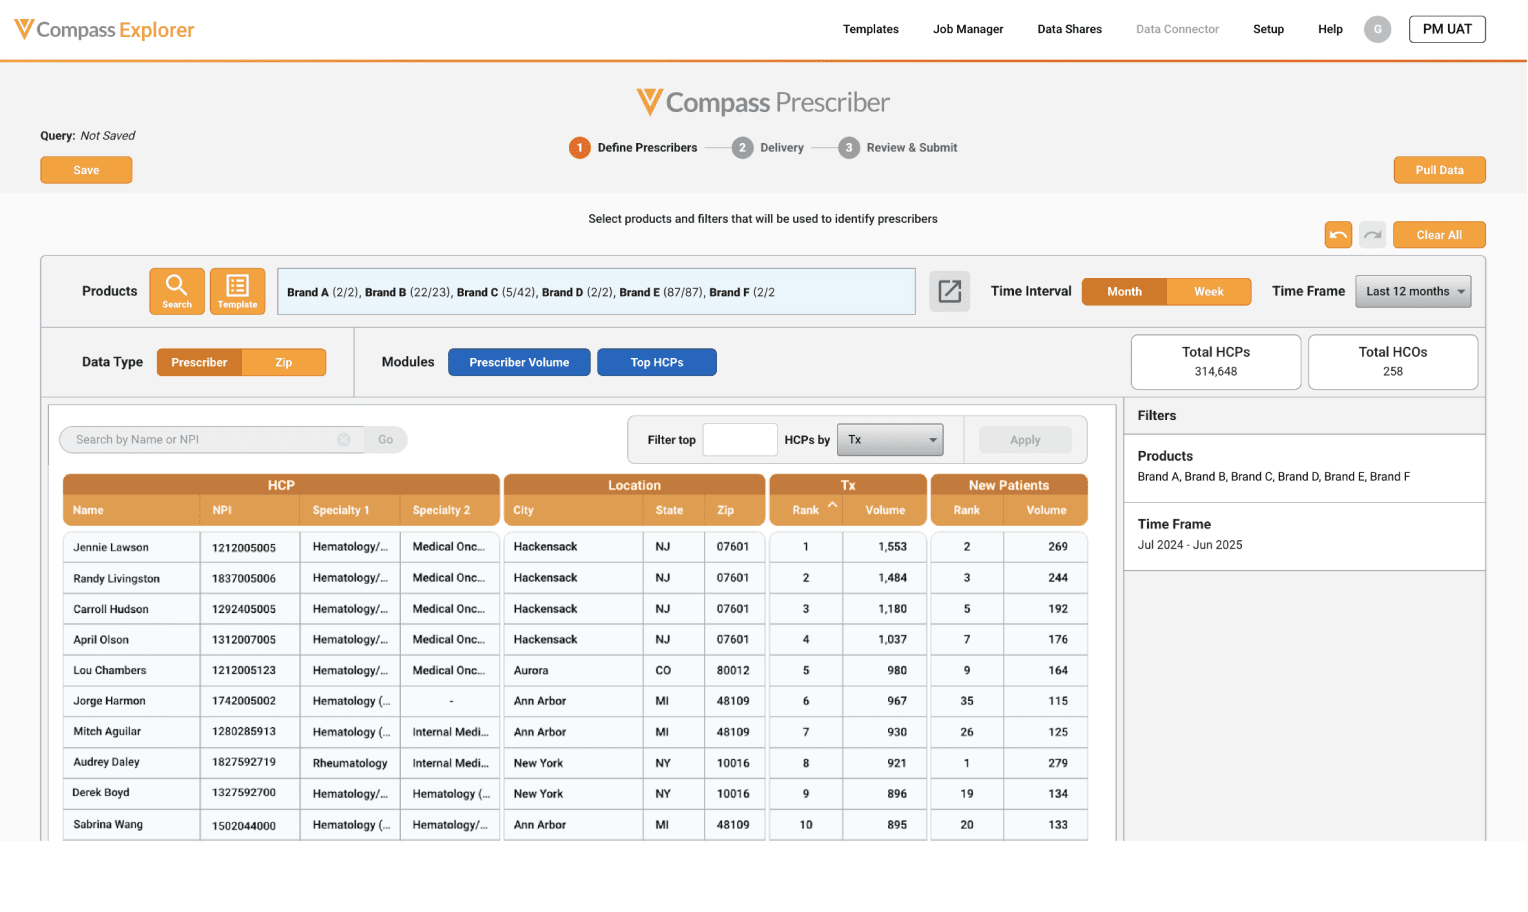The width and height of the screenshot is (1528, 912).
Task: Click the product Search icon button
Action: 177,291
